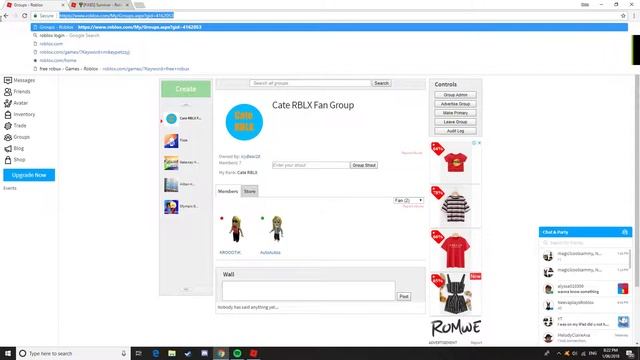Open Roblox app on taskbar
Image resolution: width=640 pixels, height=360 pixels.
click(x=253, y=353)
